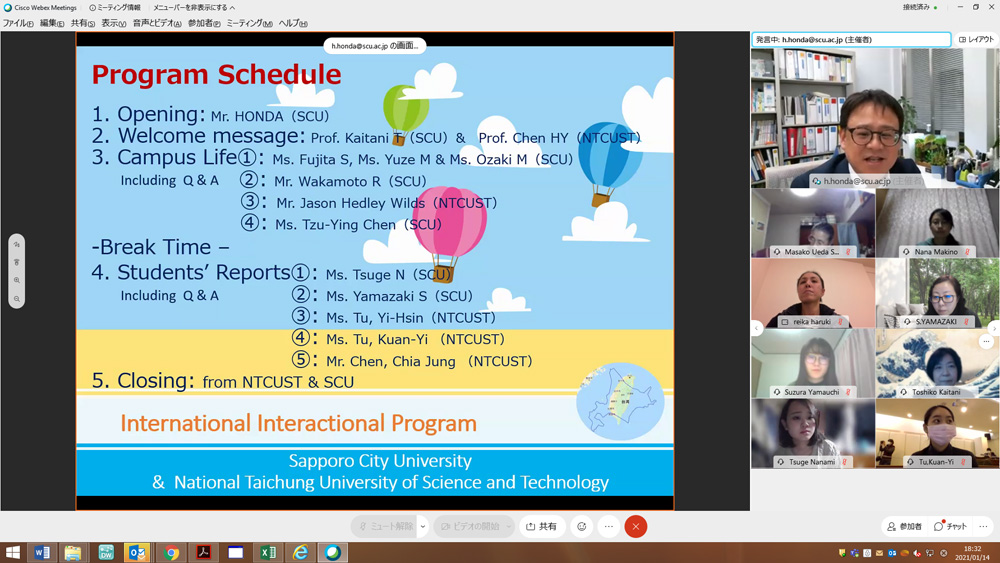Open the 表示 menu
1000x563 pixels.
[114, 24]
